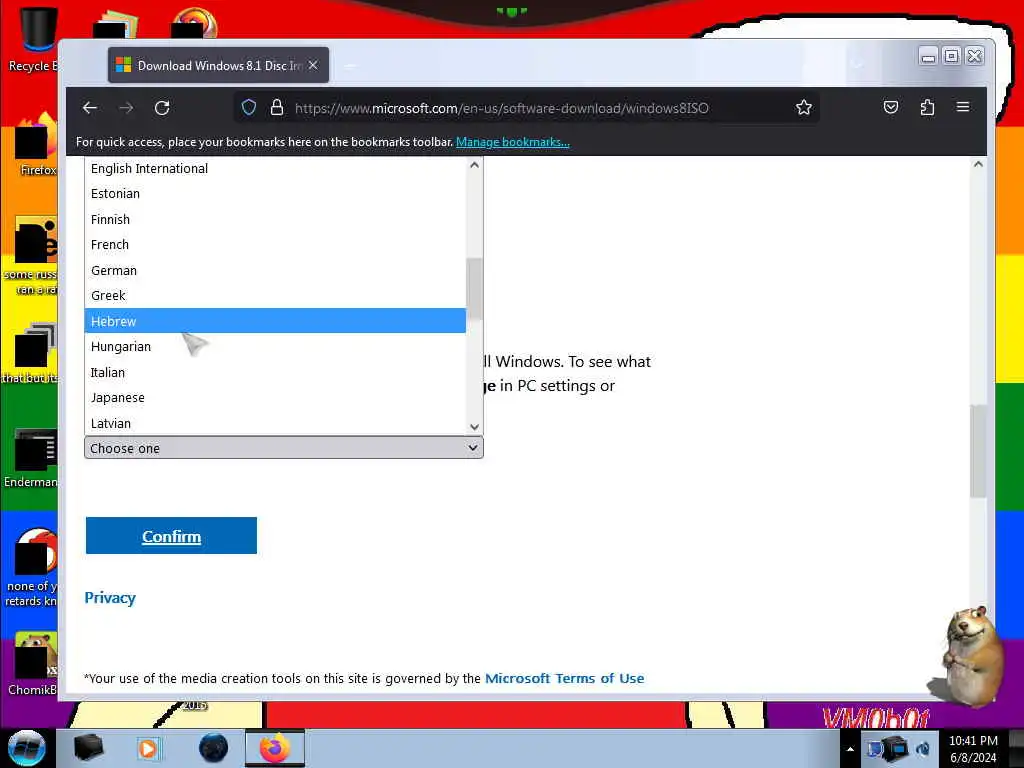
Task: Click the language list scroll up arrow
Action: click(x=475, y=165)
